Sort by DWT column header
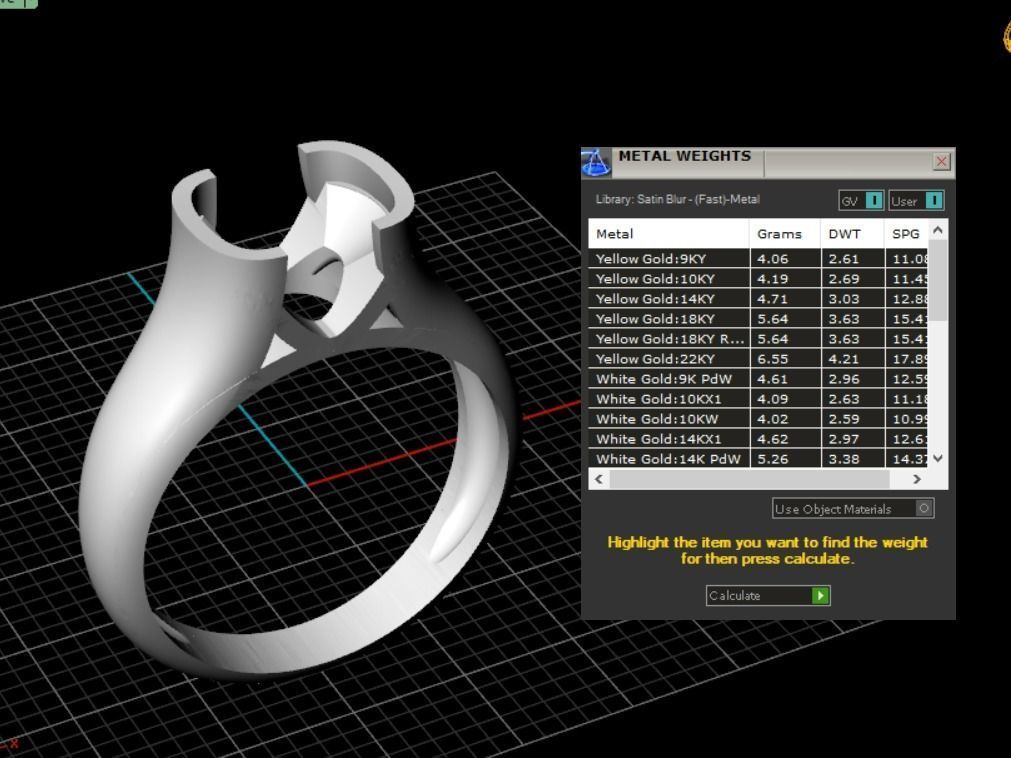The width and height of the screenshot is (1011, 758). tap(852, 233)
